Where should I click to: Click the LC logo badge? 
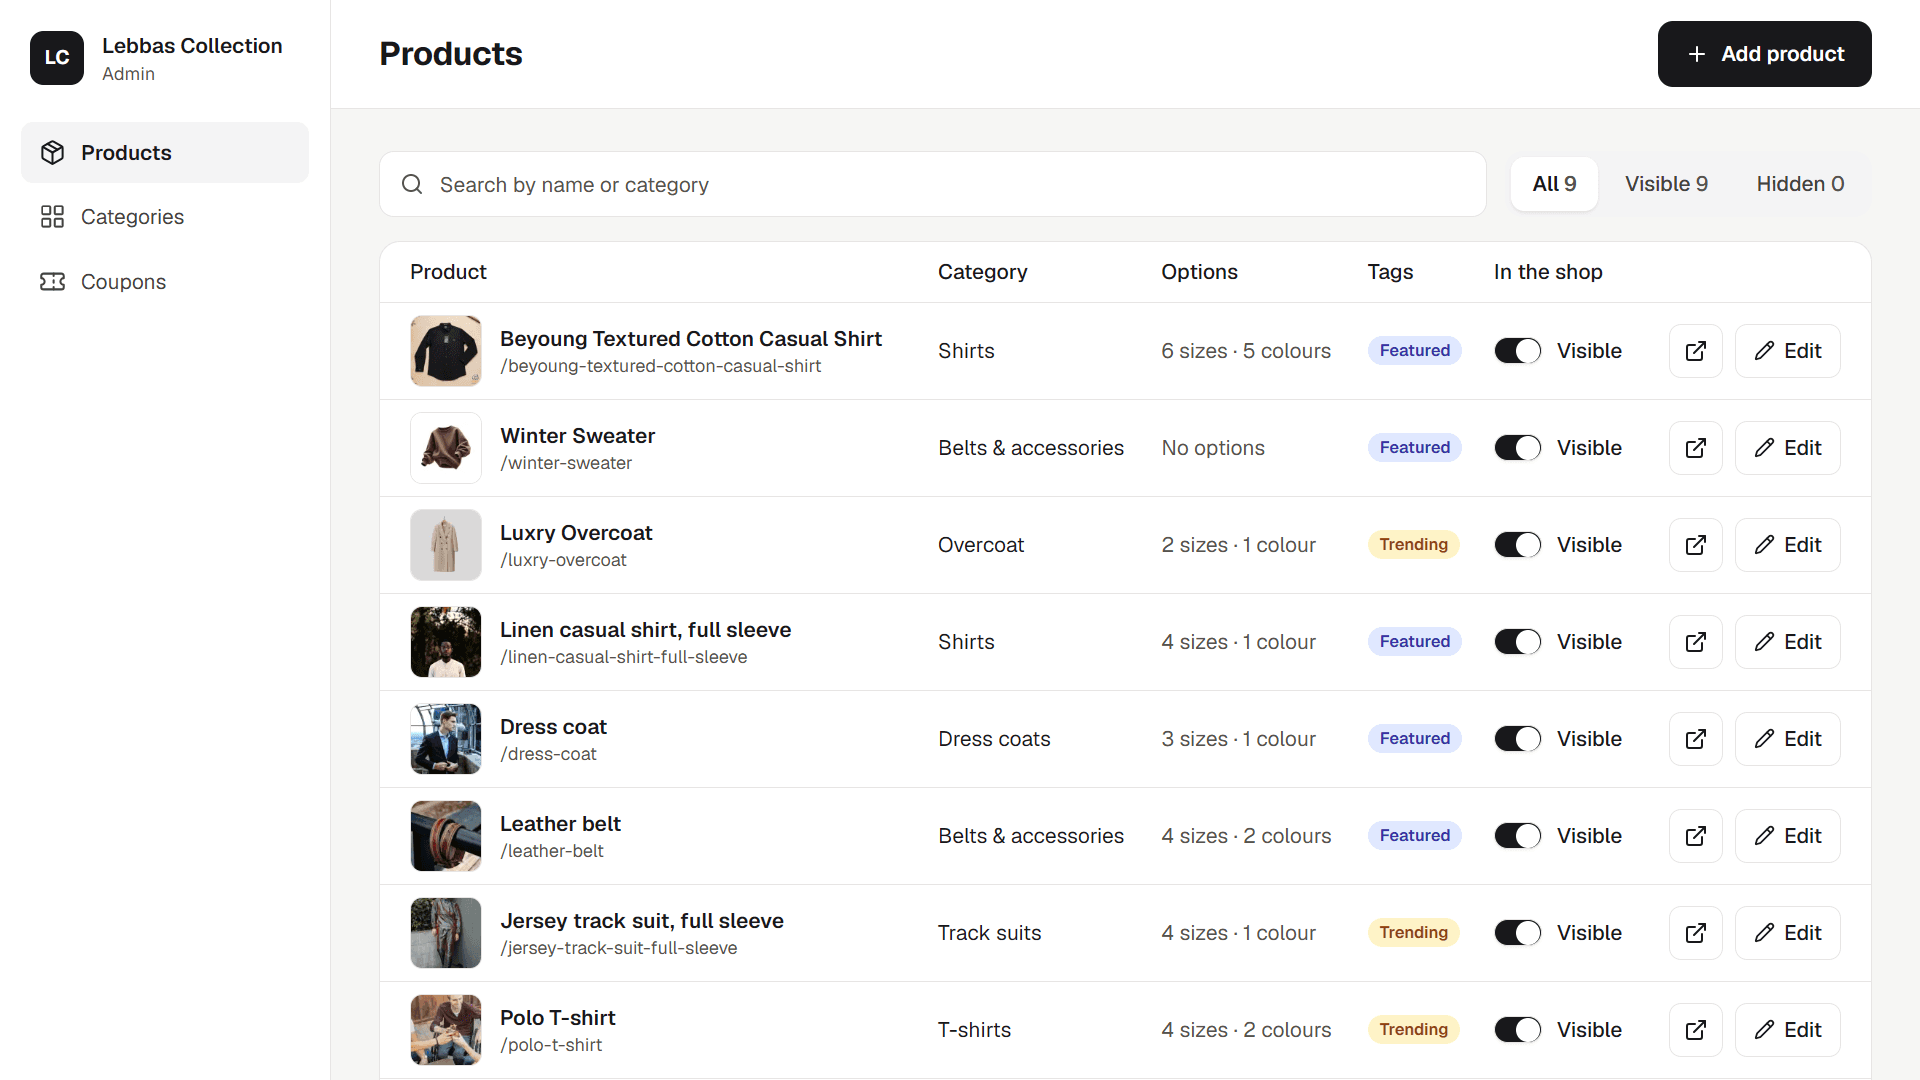[57, 58]
